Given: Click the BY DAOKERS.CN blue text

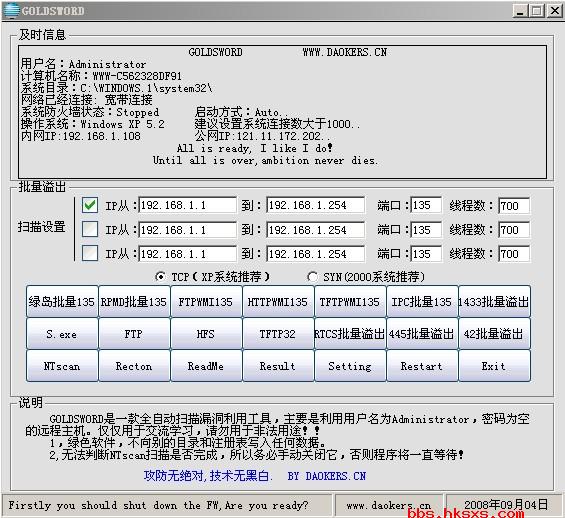Looking at the screenshot, I should click(x=327, y=476).
